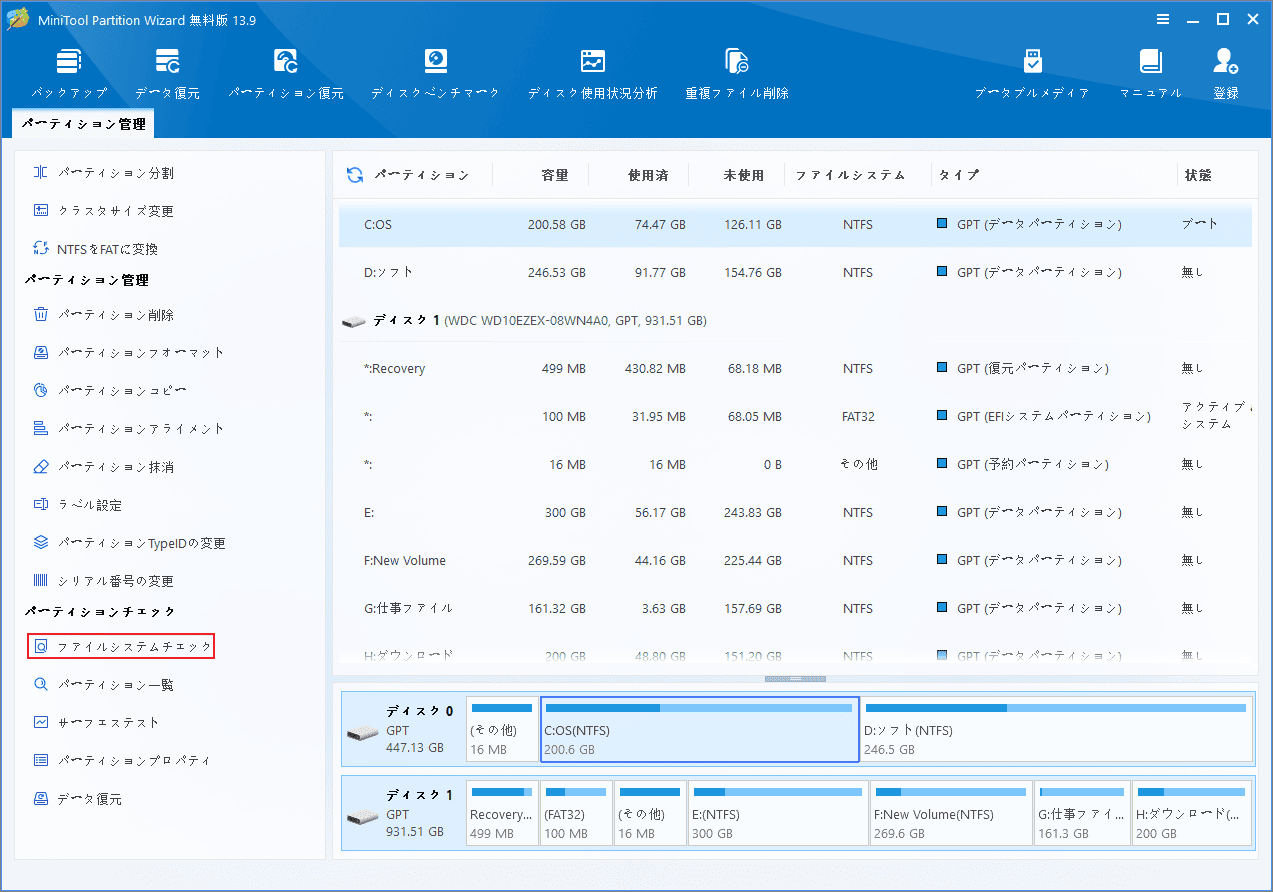This screenshot has height=892, width=1273.
Task: Select the E: partition row
Action: point(795,512)
